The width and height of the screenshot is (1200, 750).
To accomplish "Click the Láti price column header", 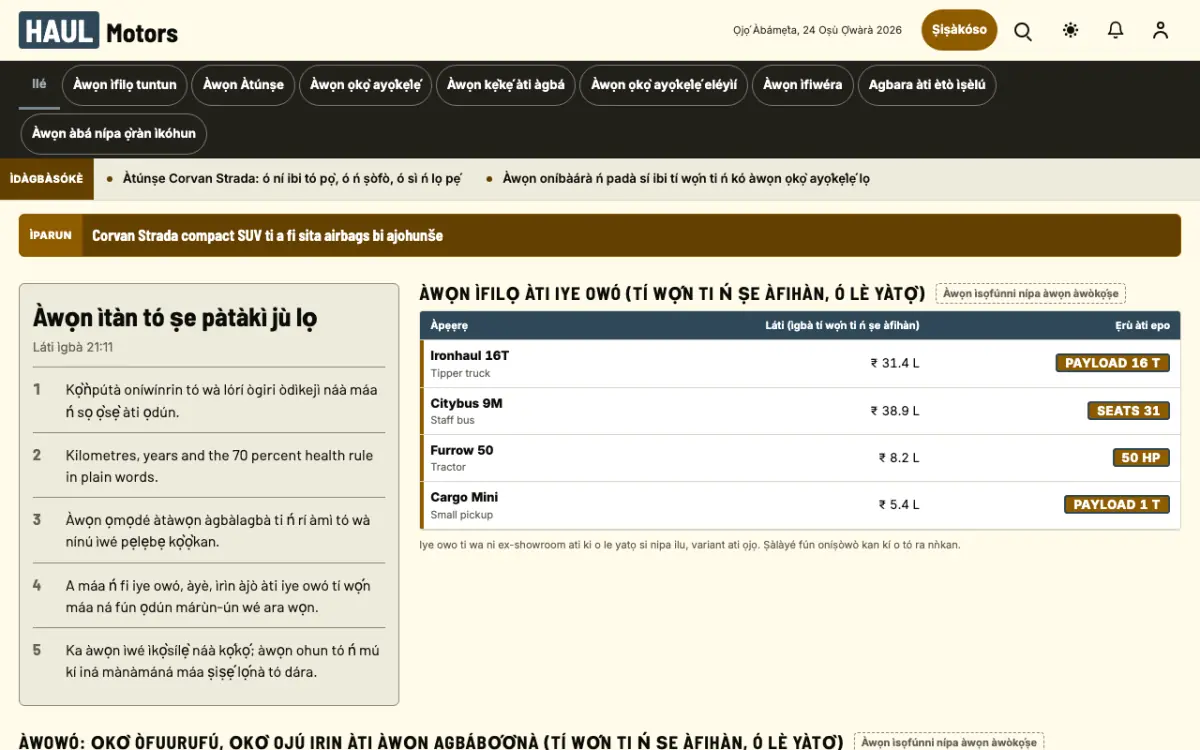I will coord(842,325).
